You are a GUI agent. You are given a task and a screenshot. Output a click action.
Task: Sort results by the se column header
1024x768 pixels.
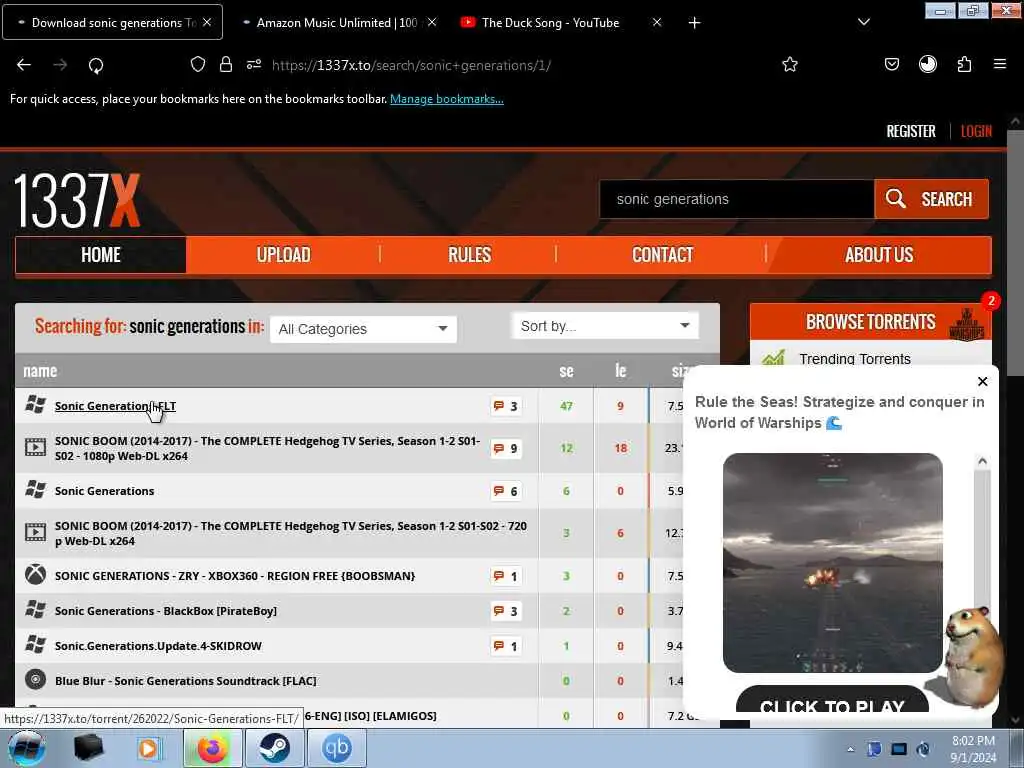pyautogui.click(x=566, y=371)
